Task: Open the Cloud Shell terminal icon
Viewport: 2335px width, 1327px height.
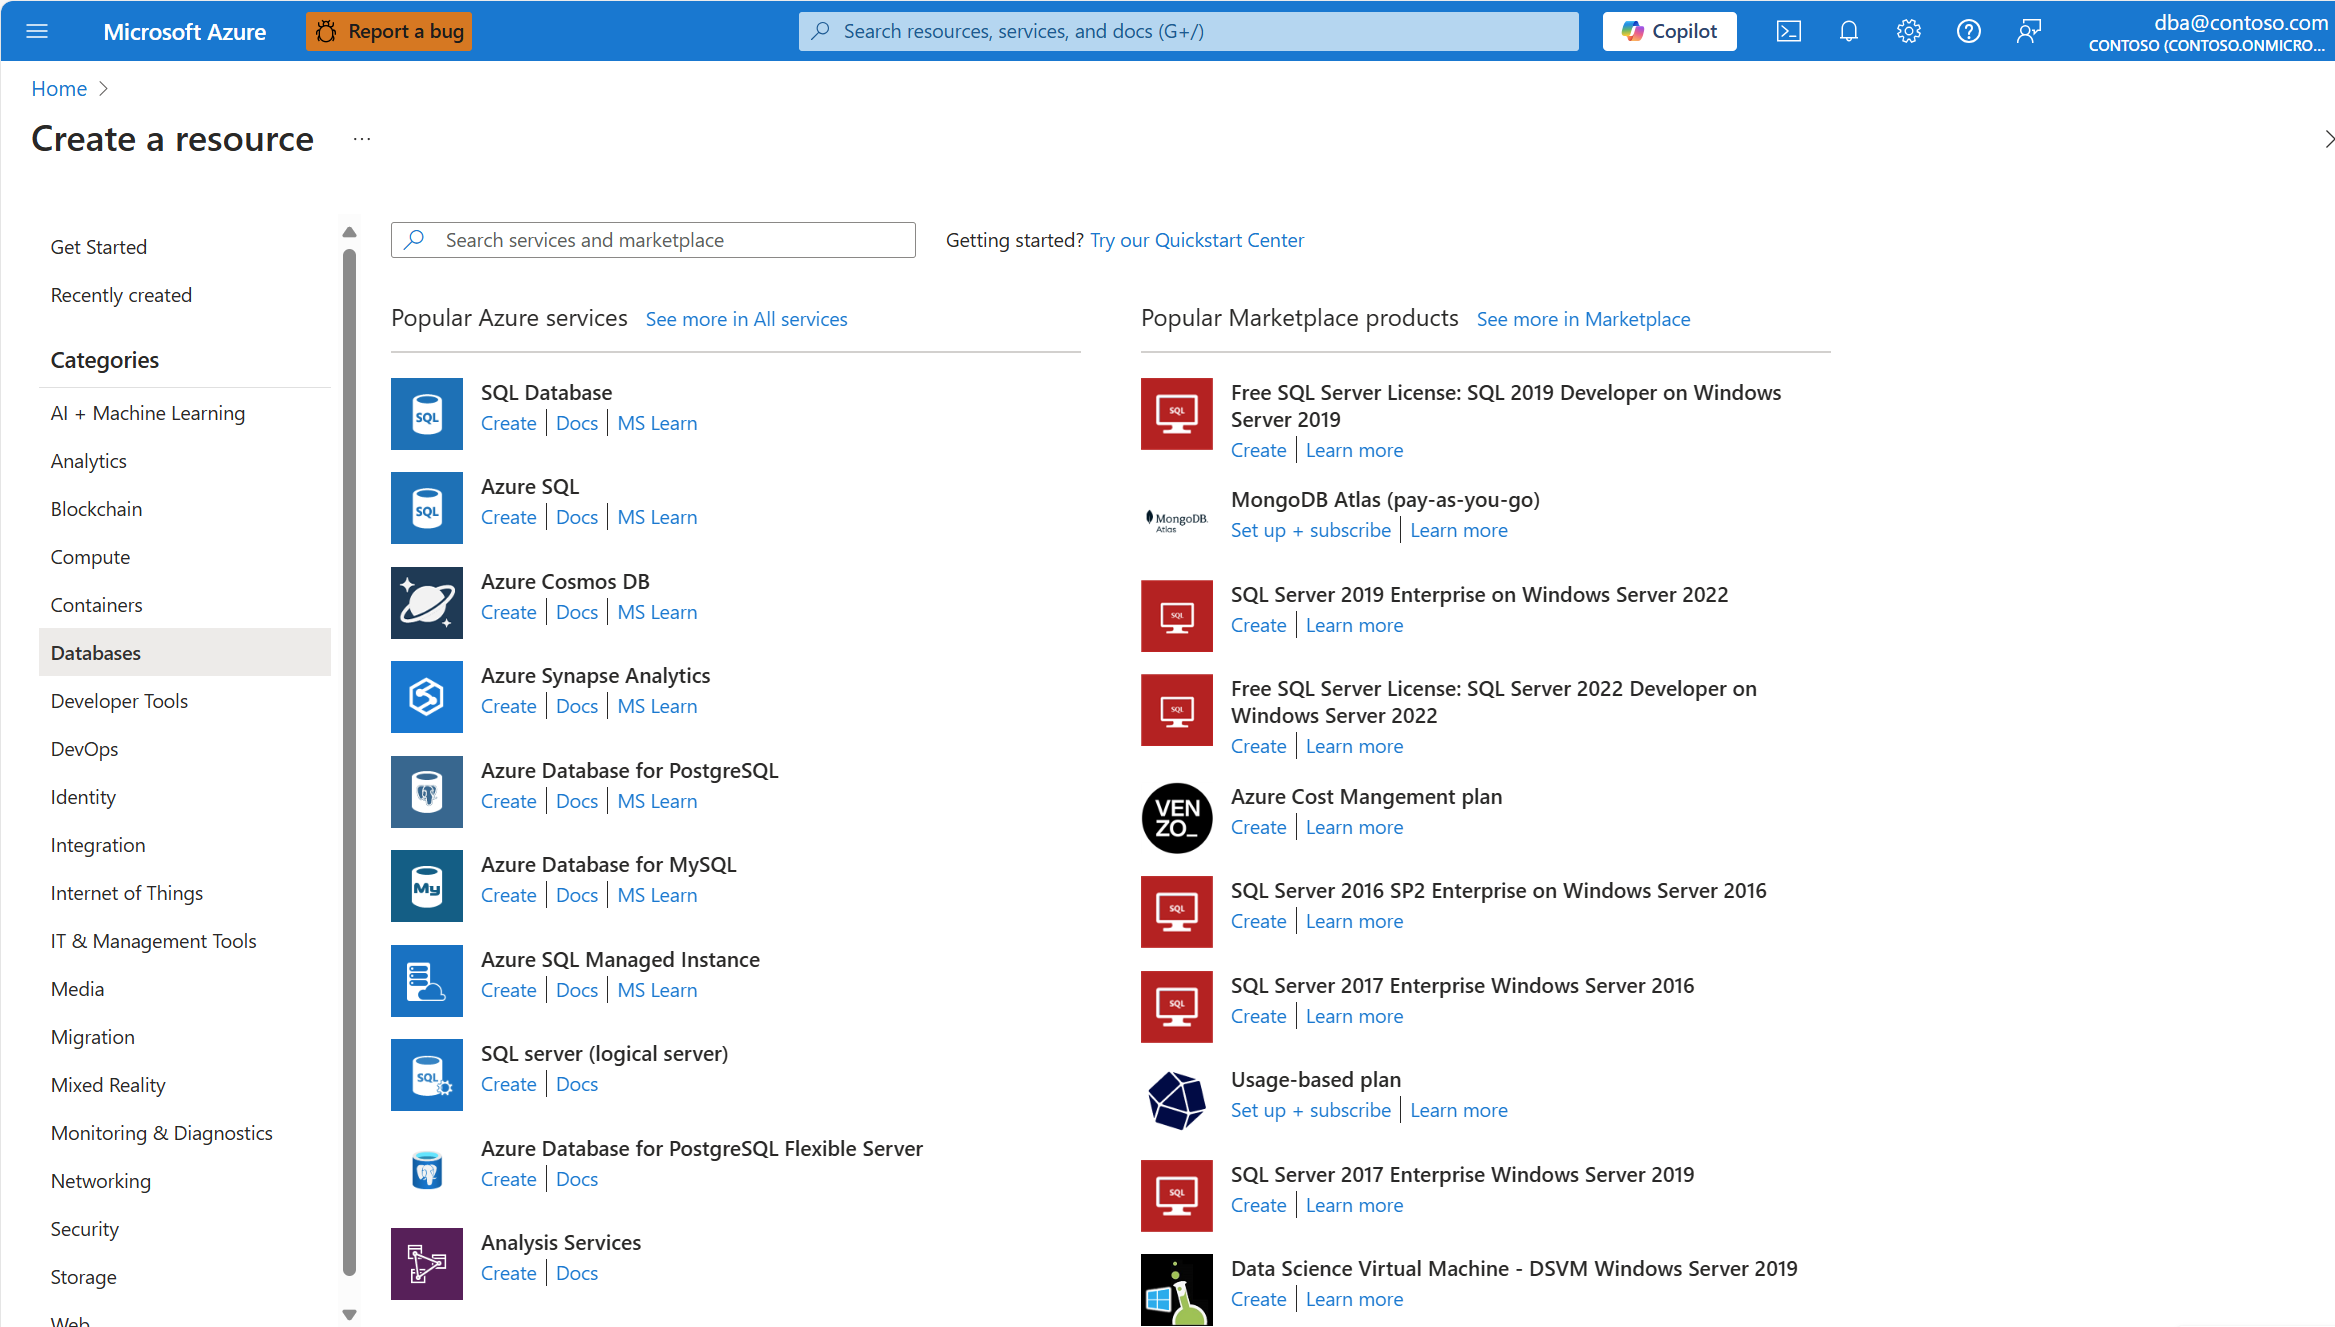Action: 1789,30
